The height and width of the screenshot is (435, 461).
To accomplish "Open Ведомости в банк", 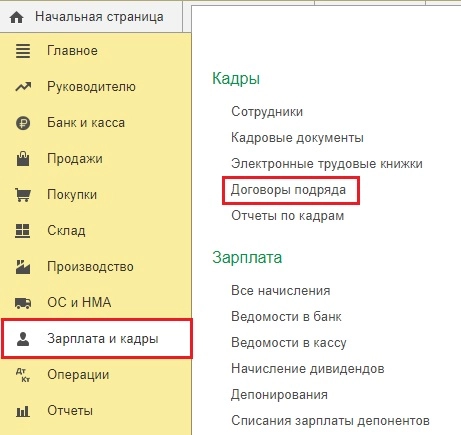I will (286, 317).
